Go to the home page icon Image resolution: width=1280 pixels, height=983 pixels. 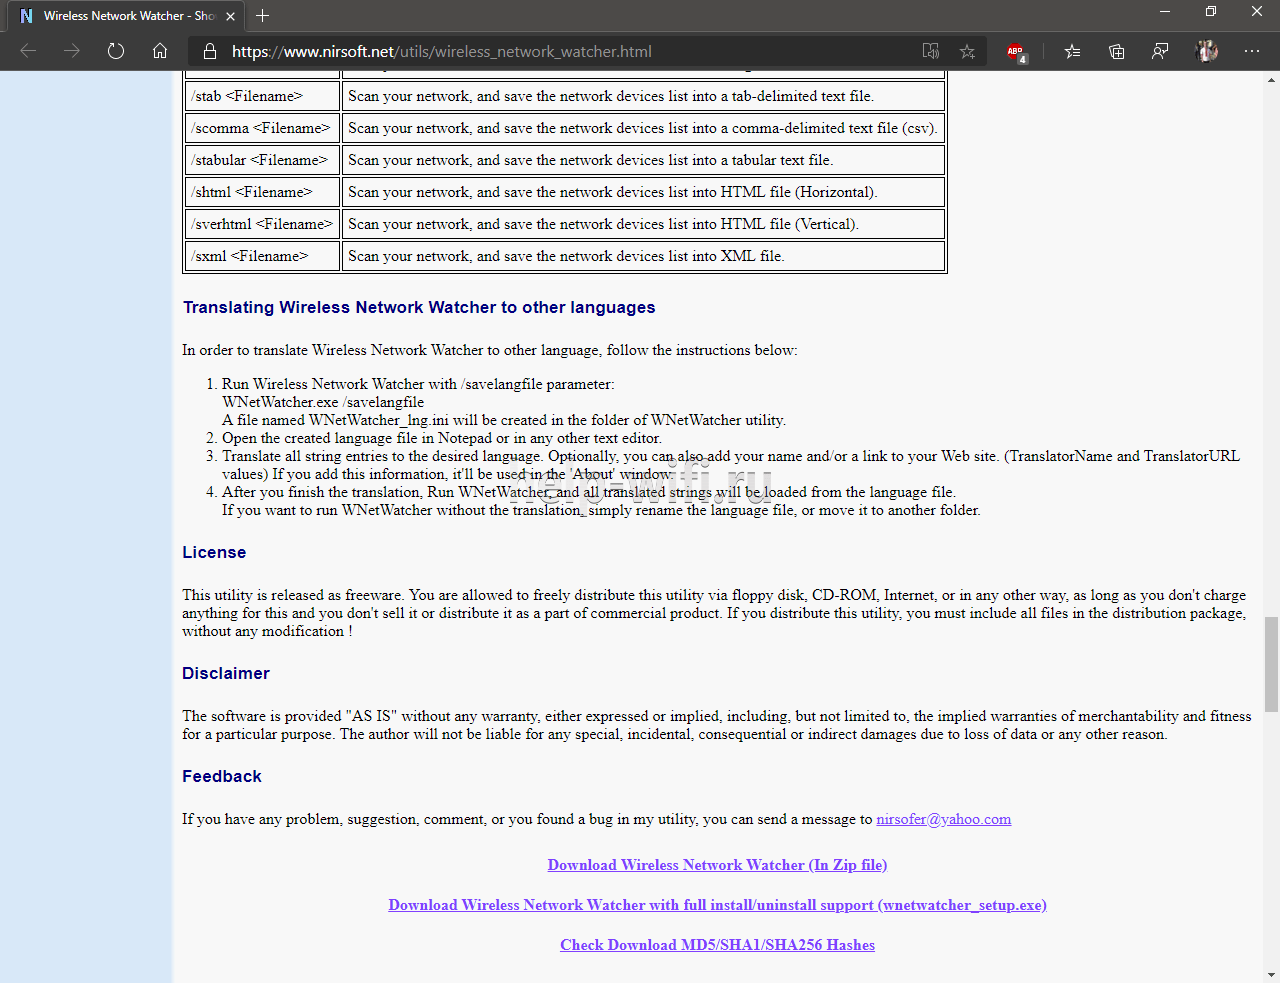pyautogui.click(x=160, y=51)
